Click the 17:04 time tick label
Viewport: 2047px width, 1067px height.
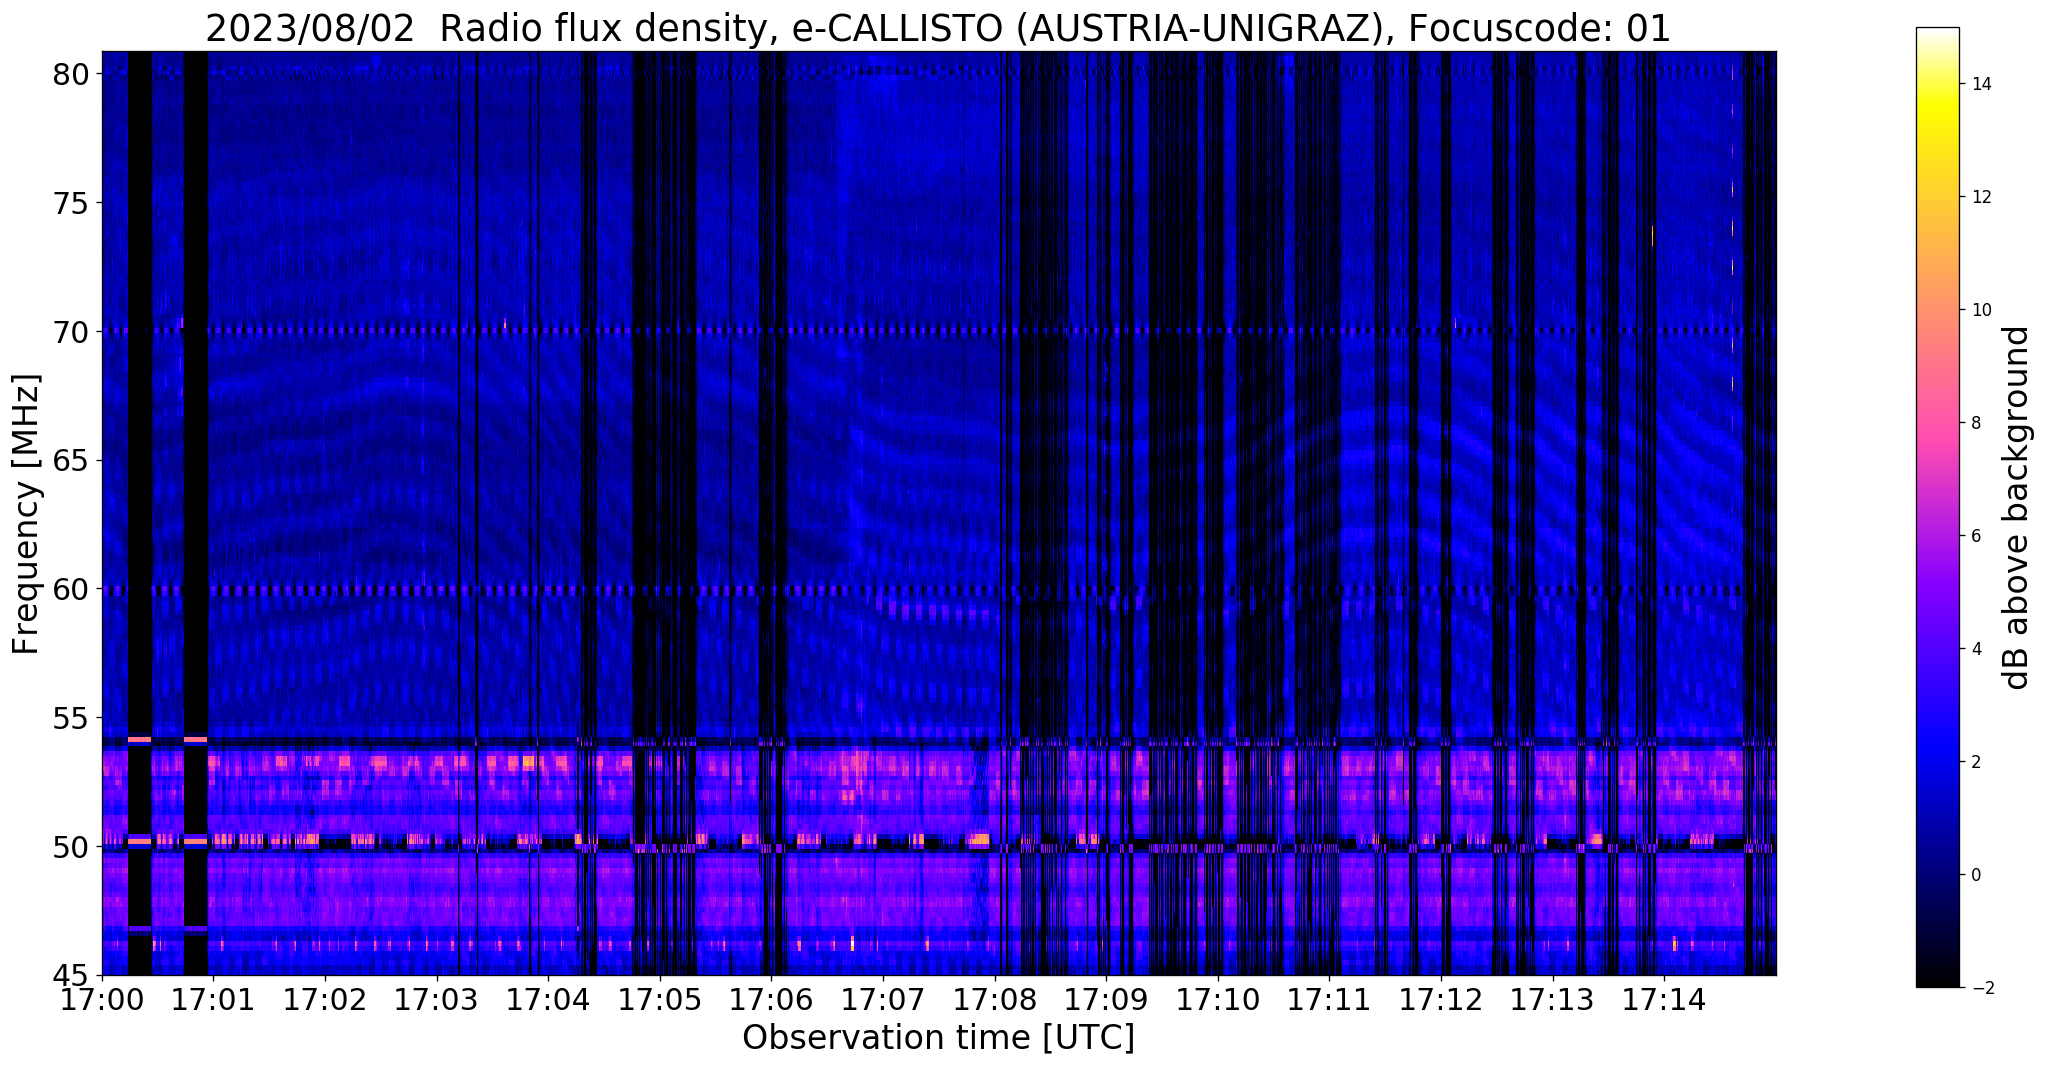tap(548, 999)
